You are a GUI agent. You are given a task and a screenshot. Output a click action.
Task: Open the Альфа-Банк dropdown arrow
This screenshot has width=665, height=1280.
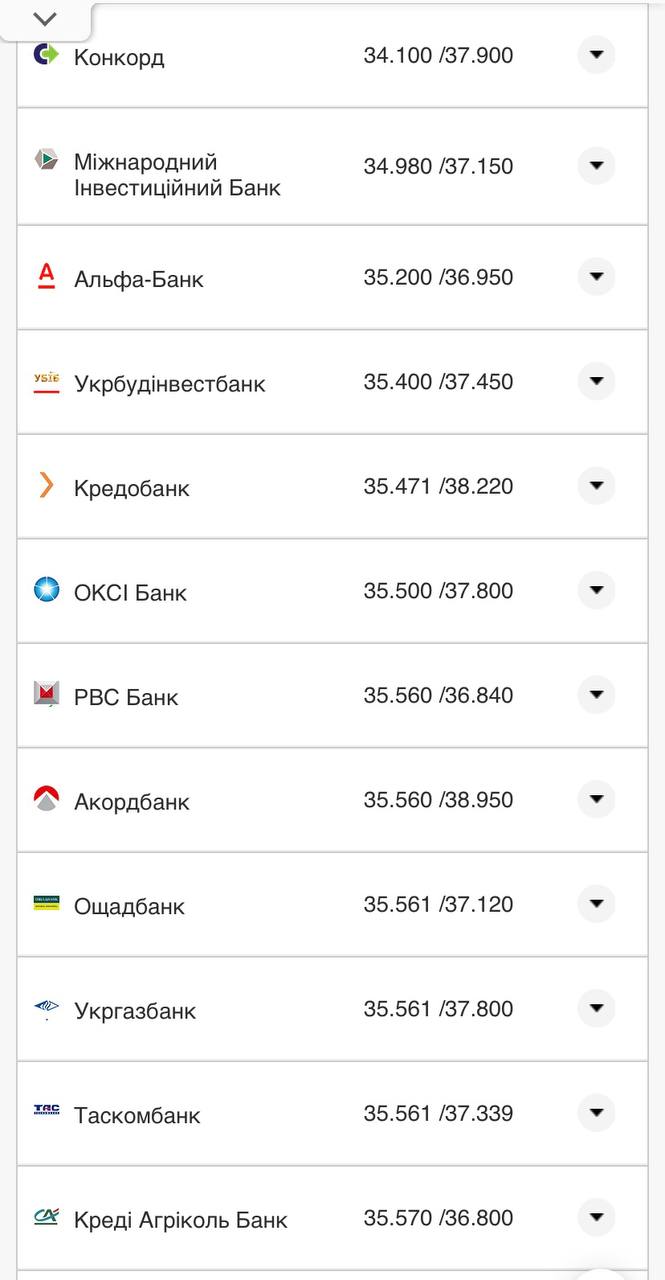pyautogui.click(x=596, y=276)
